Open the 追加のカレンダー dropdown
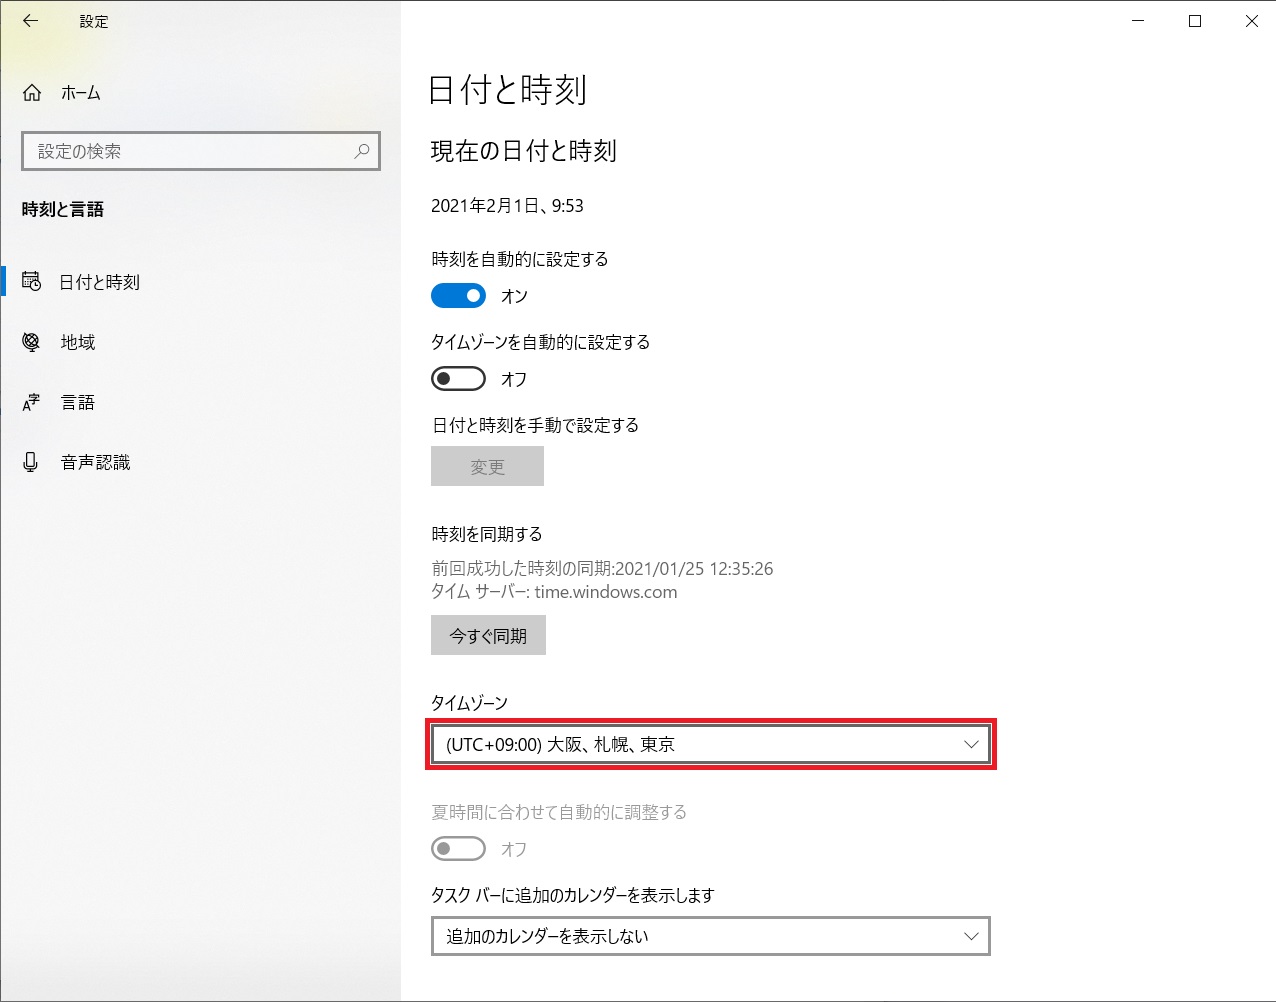Image resolution: width=1276 pixels, height=1002 pixels. [711, 936]
